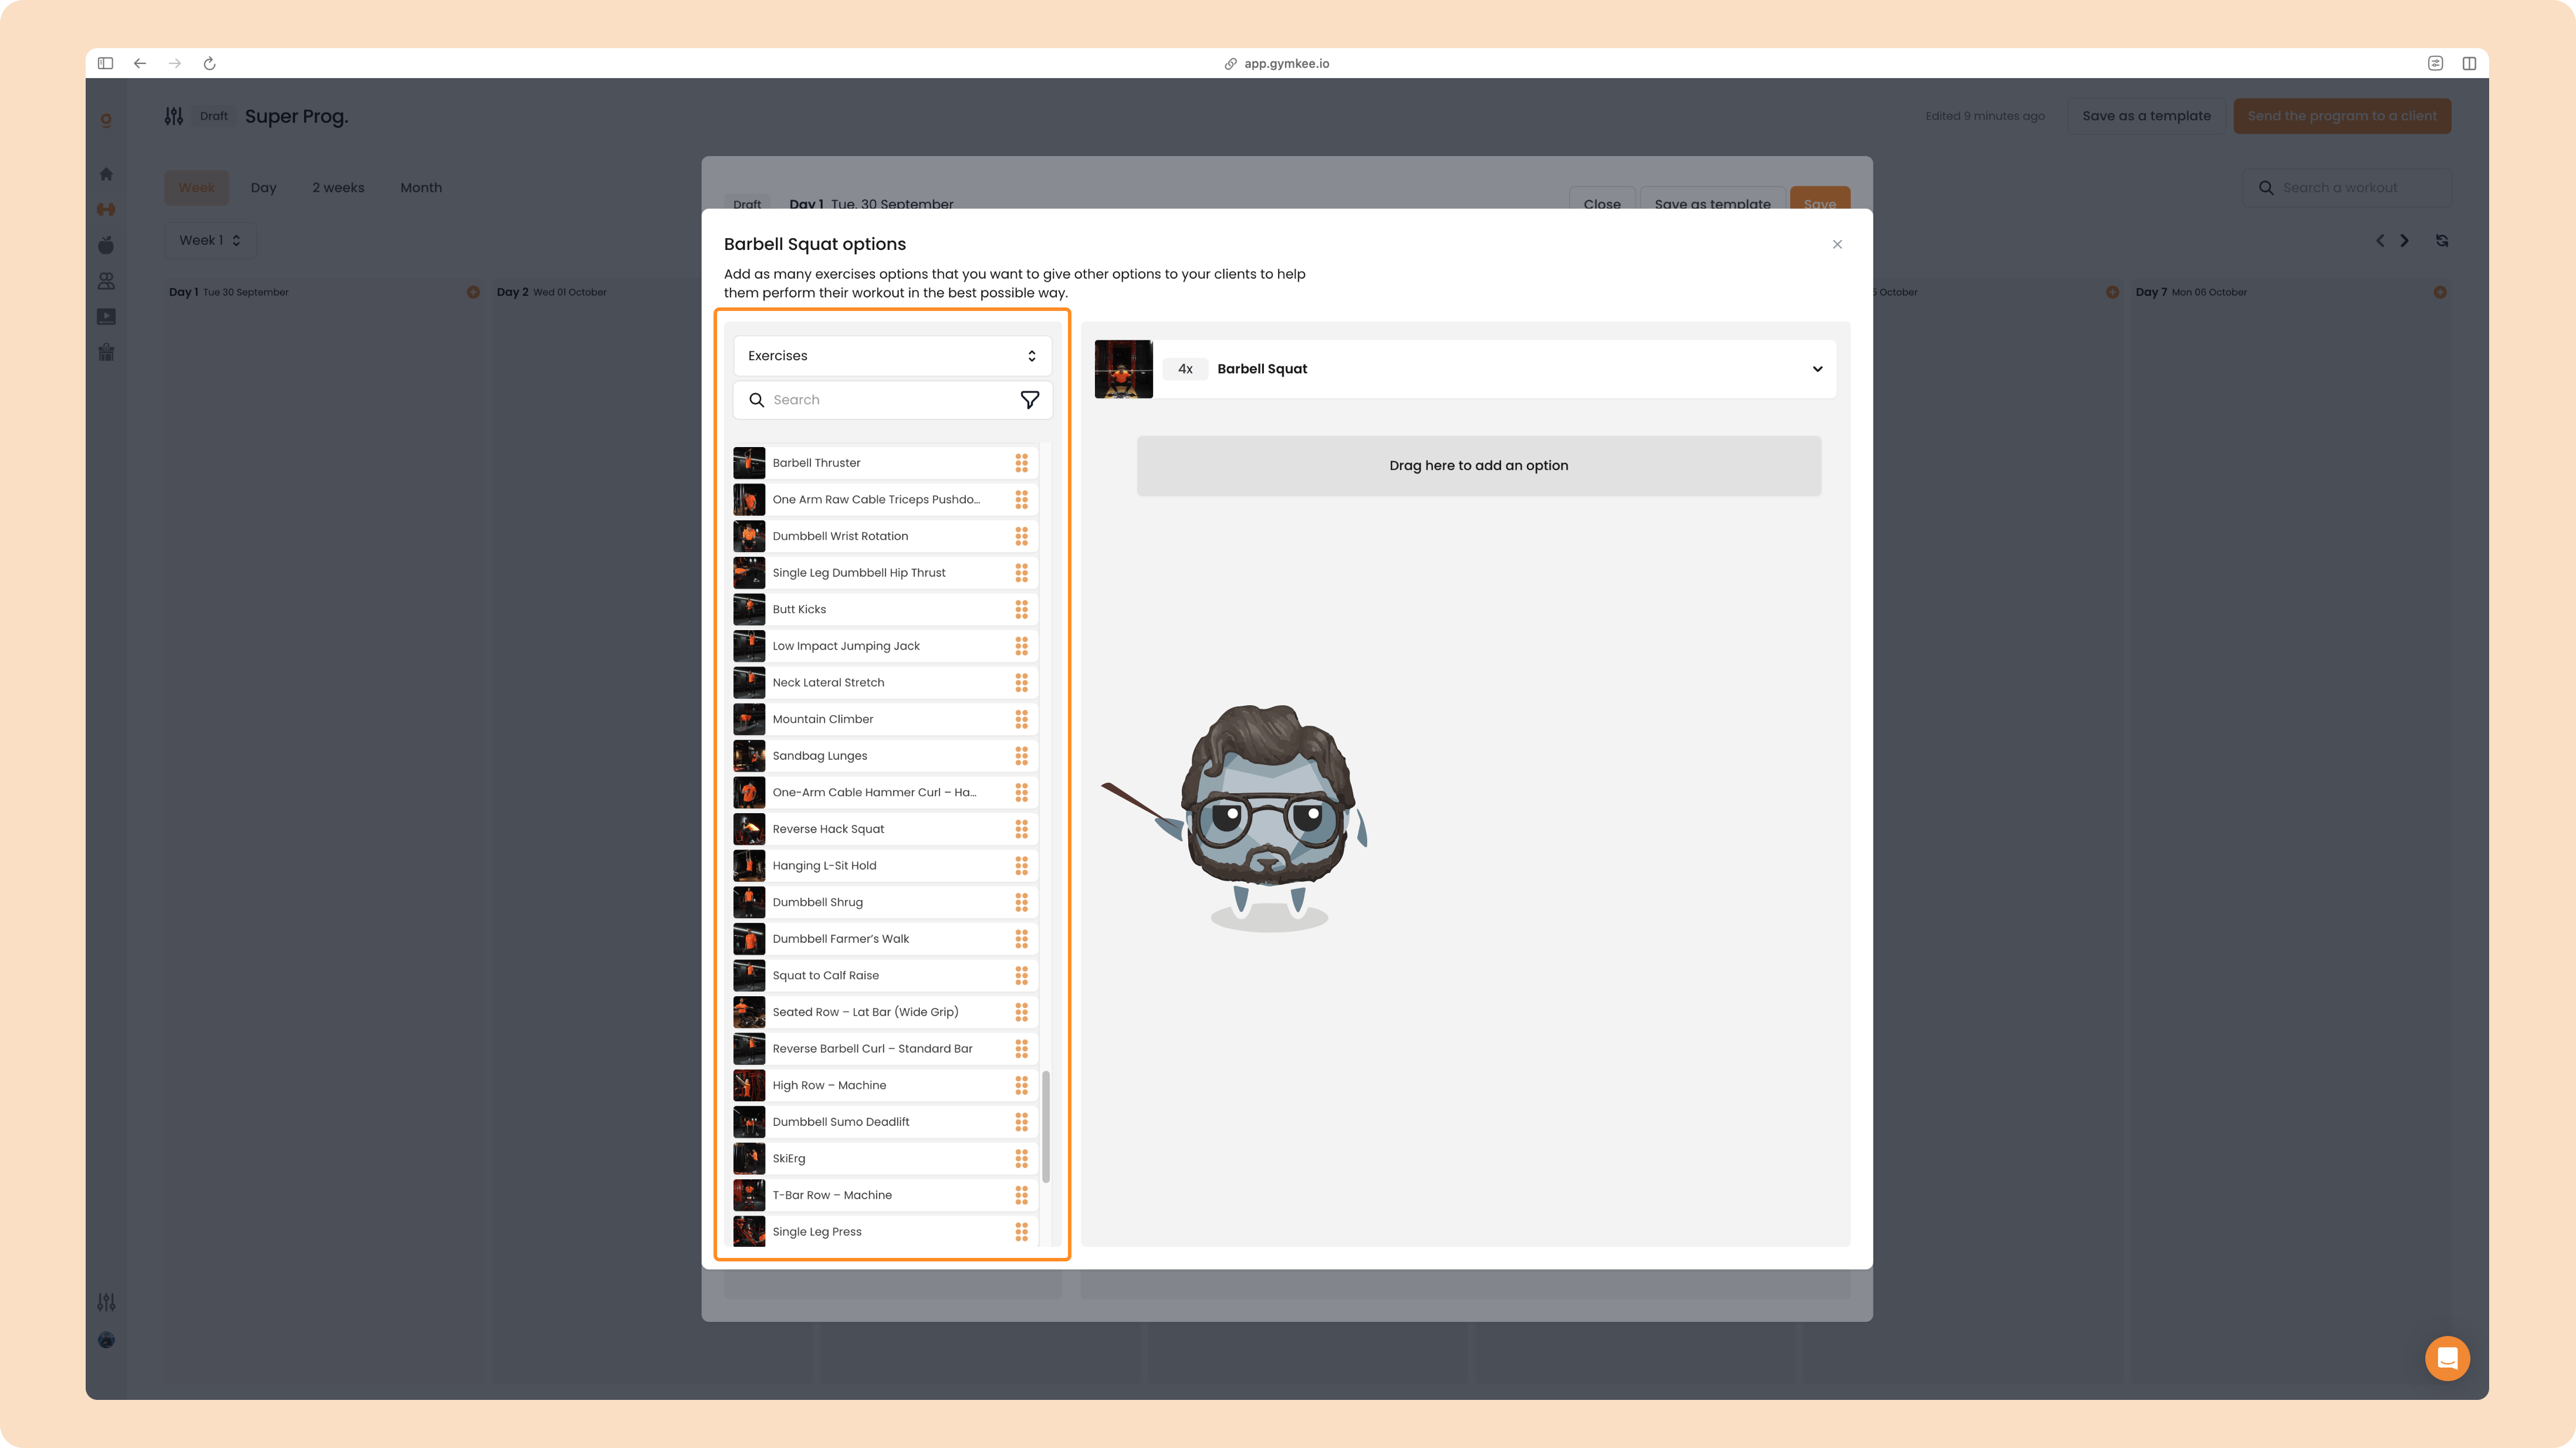2576x1448 pixels.
Task: Open the Exercises type dropdown
Action: (x=892, y=356)
